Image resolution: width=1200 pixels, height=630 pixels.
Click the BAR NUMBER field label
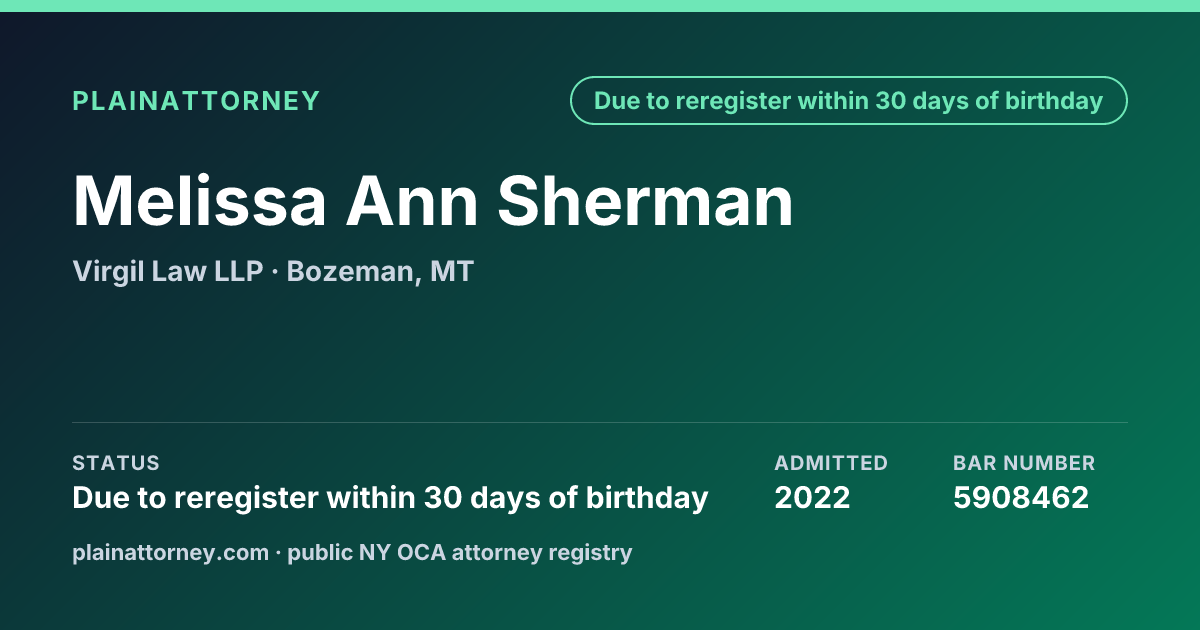point(1024,463)
